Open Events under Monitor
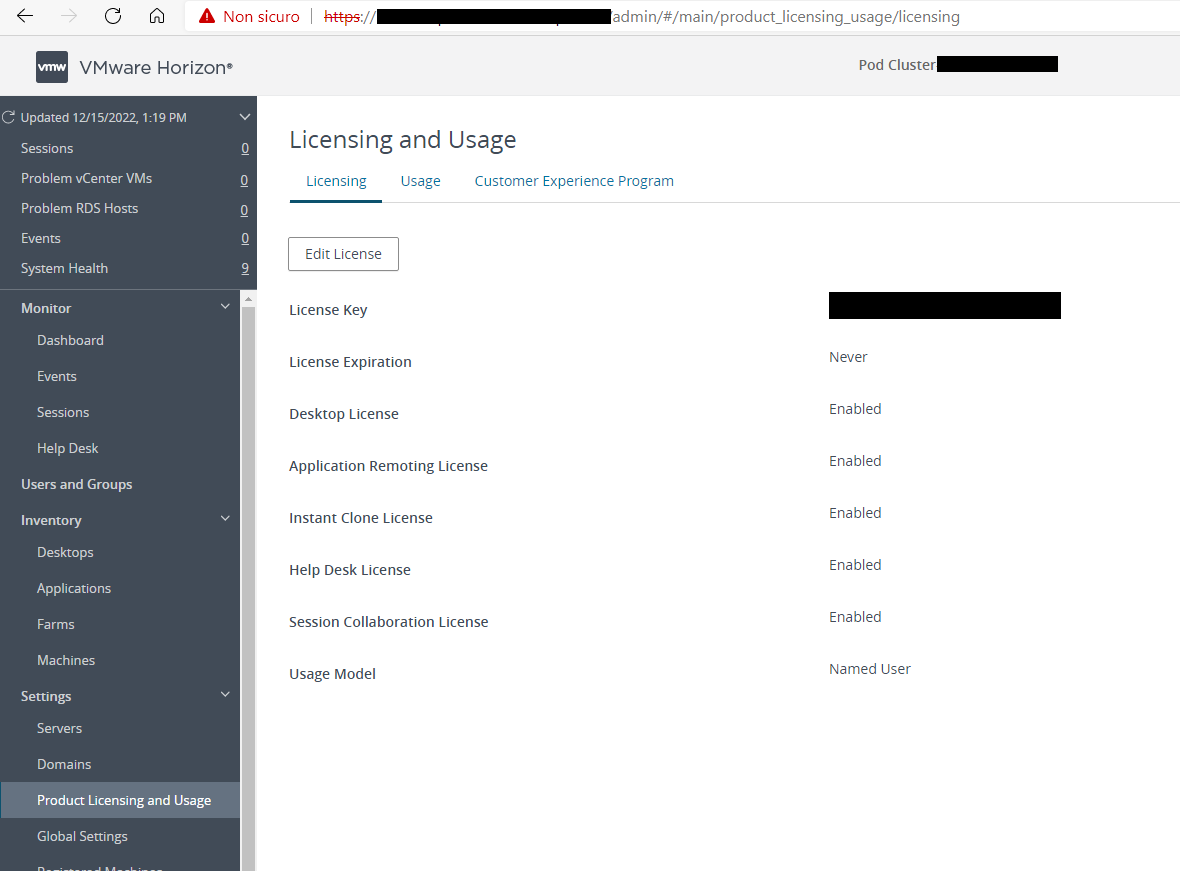The width and height of the screenshot is (1180, 871). pyautogui.click(x=56, y=376)
